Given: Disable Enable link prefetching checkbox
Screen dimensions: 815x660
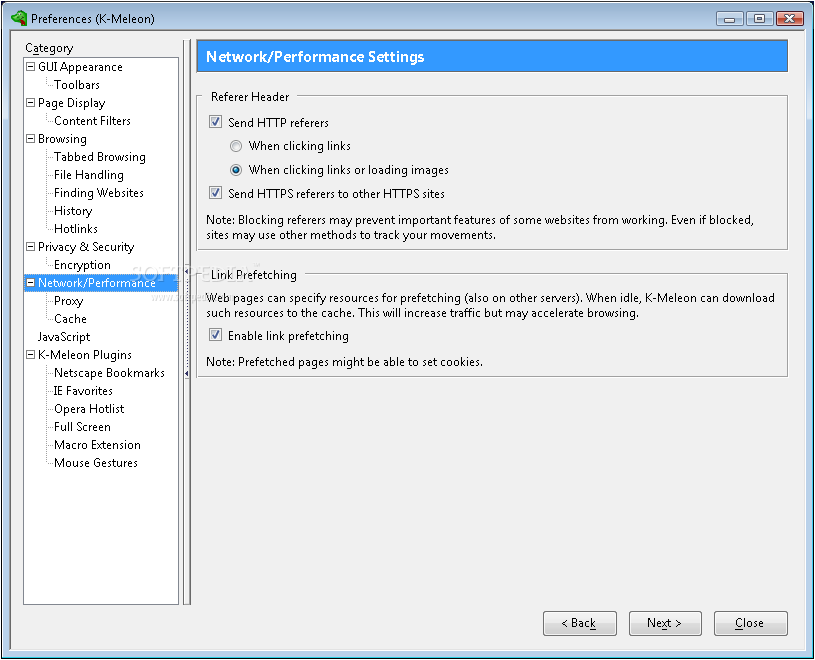Looking at the screenshot, I should pos(215,335).
